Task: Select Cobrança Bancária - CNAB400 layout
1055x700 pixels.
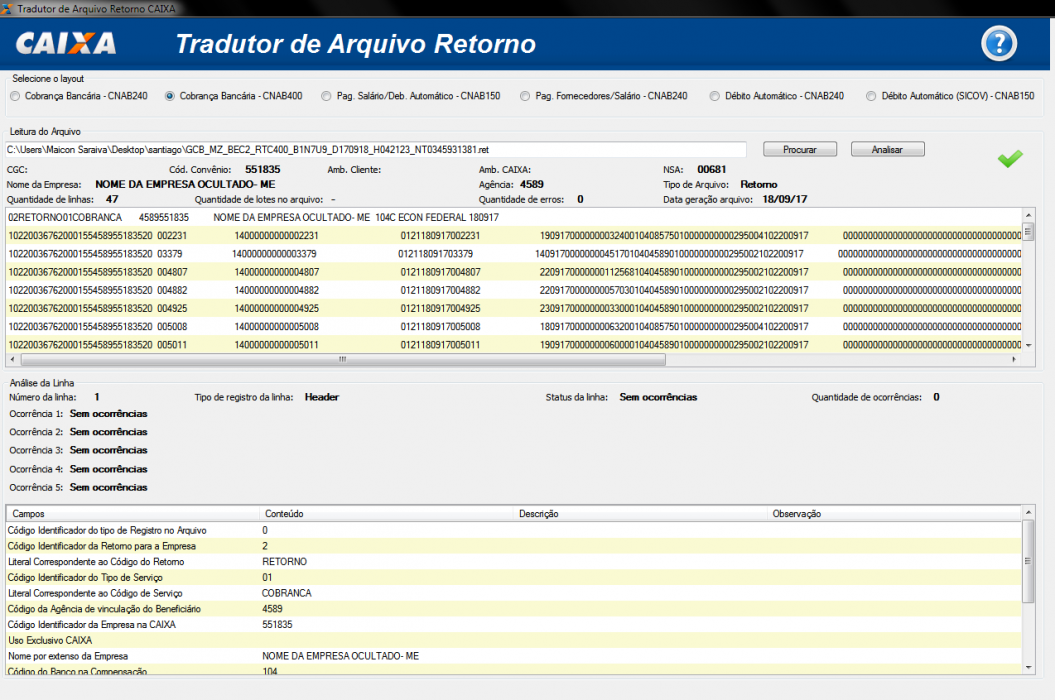Action: 170,96
